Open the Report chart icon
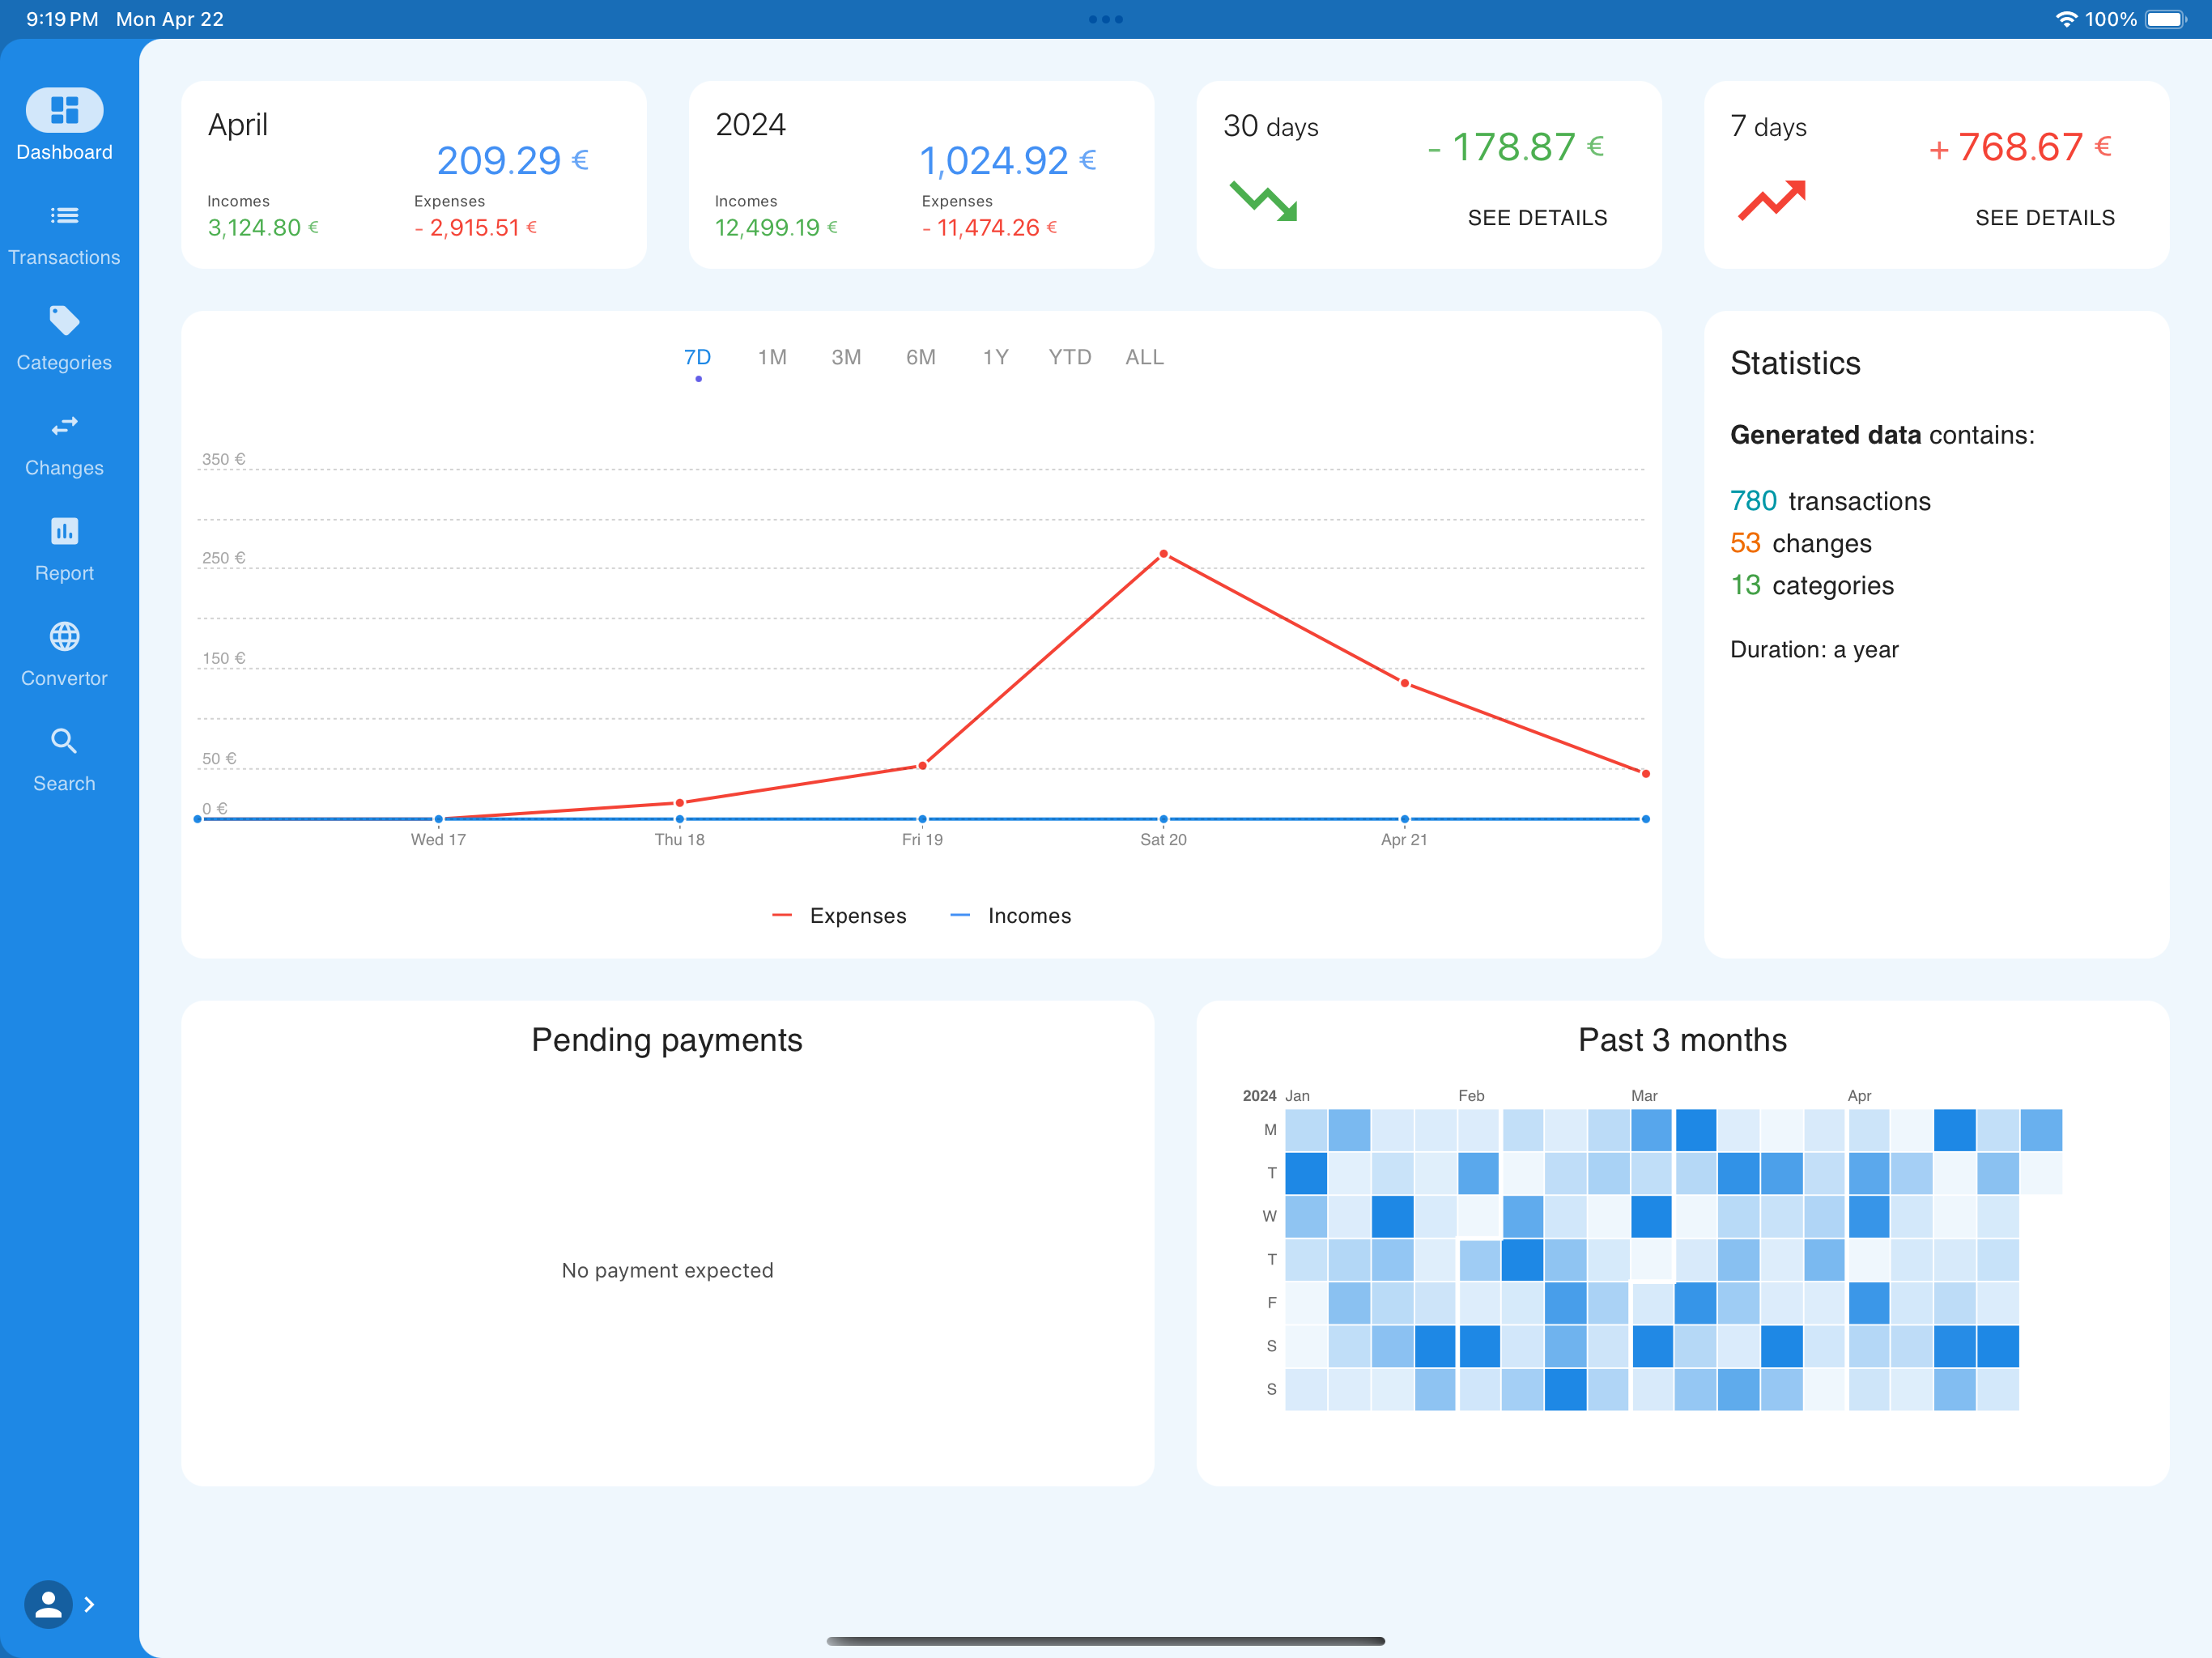 tap(64, 531)
